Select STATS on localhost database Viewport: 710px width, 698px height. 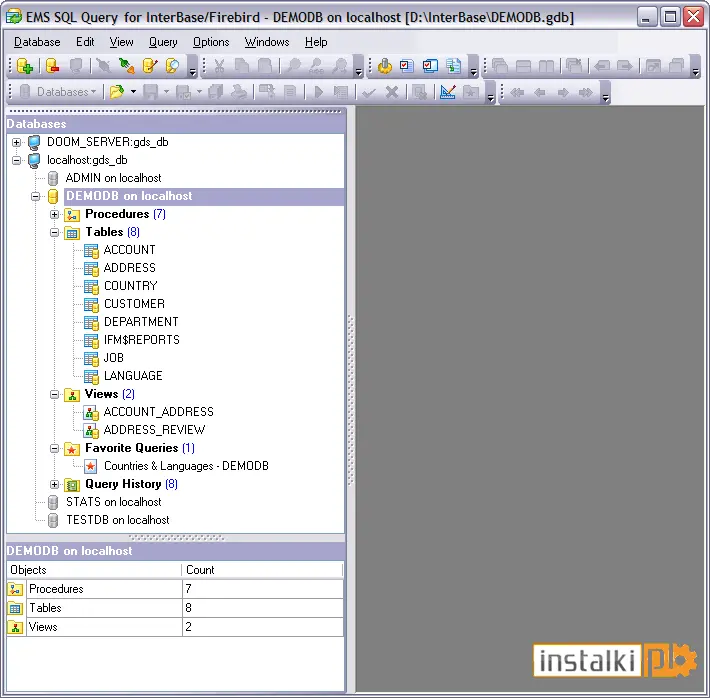pos(113,502)
